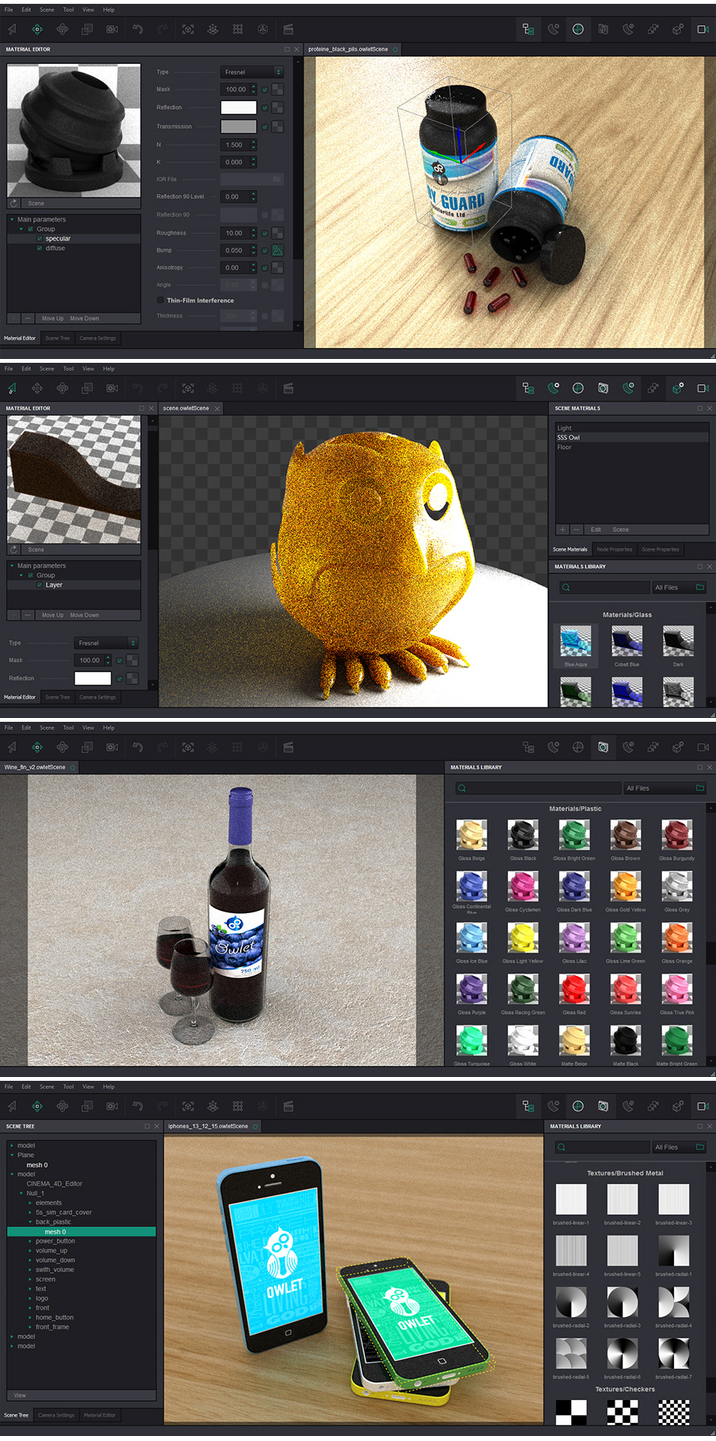Open the proteine_black_pills.owletScene tab
The height and width of the screenshot is (1441, 716).
pos(346,49)
